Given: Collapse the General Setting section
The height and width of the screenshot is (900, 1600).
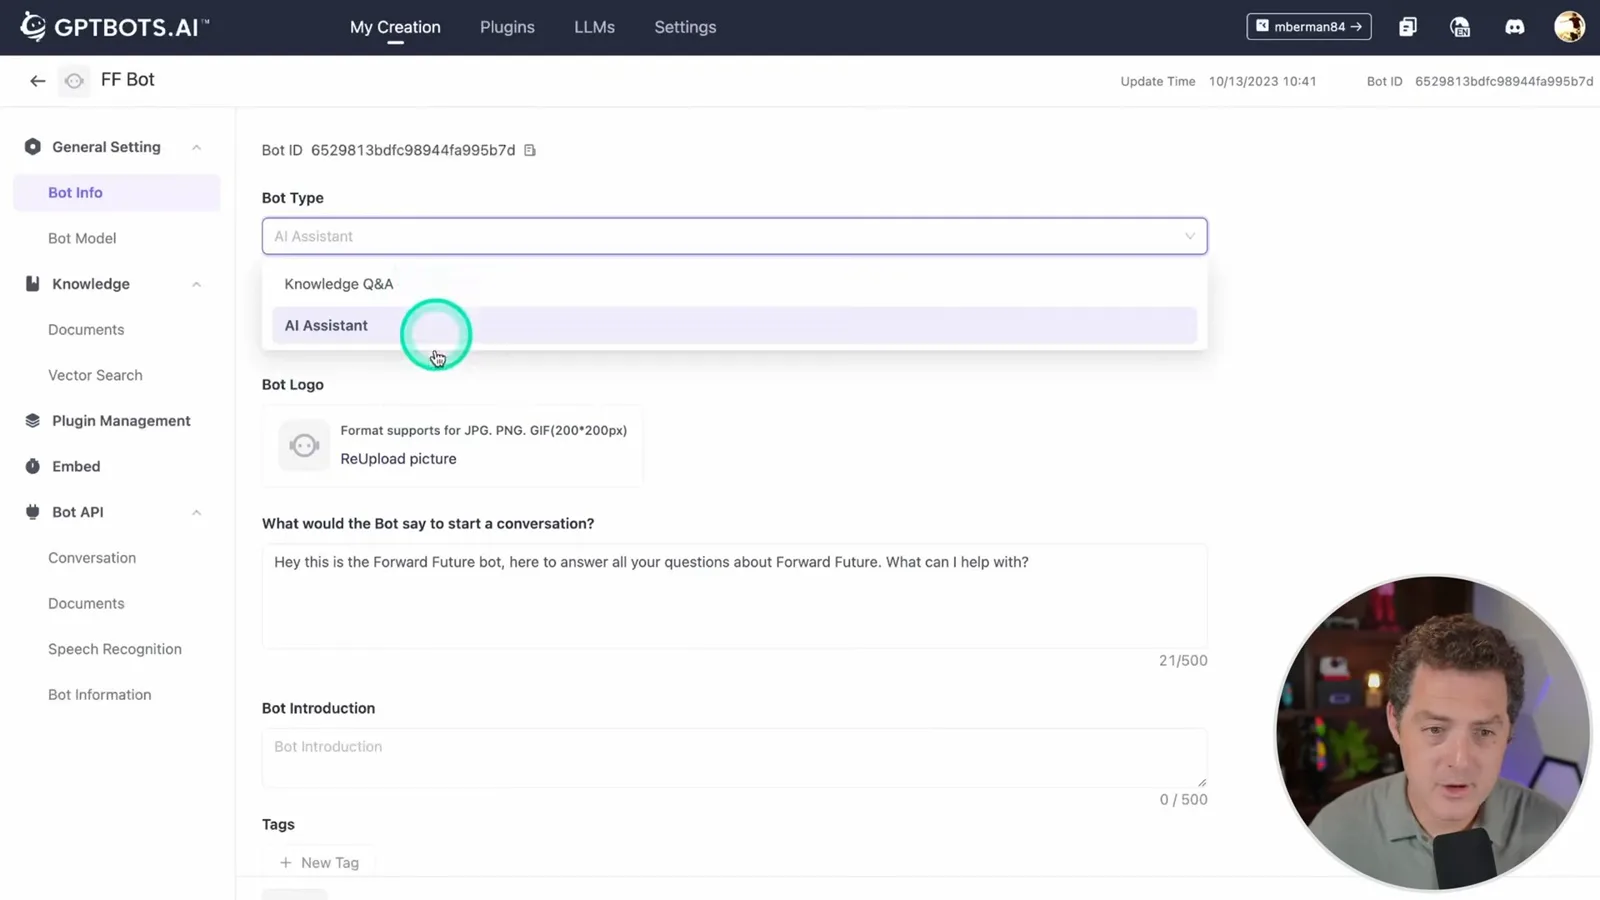Looking at the screenshot, I should [196, 147].
